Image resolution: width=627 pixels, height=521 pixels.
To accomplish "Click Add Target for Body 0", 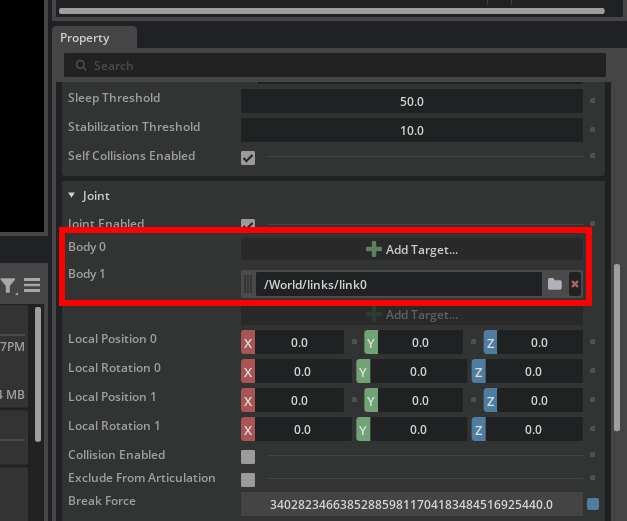I will [x=412, y=249].
